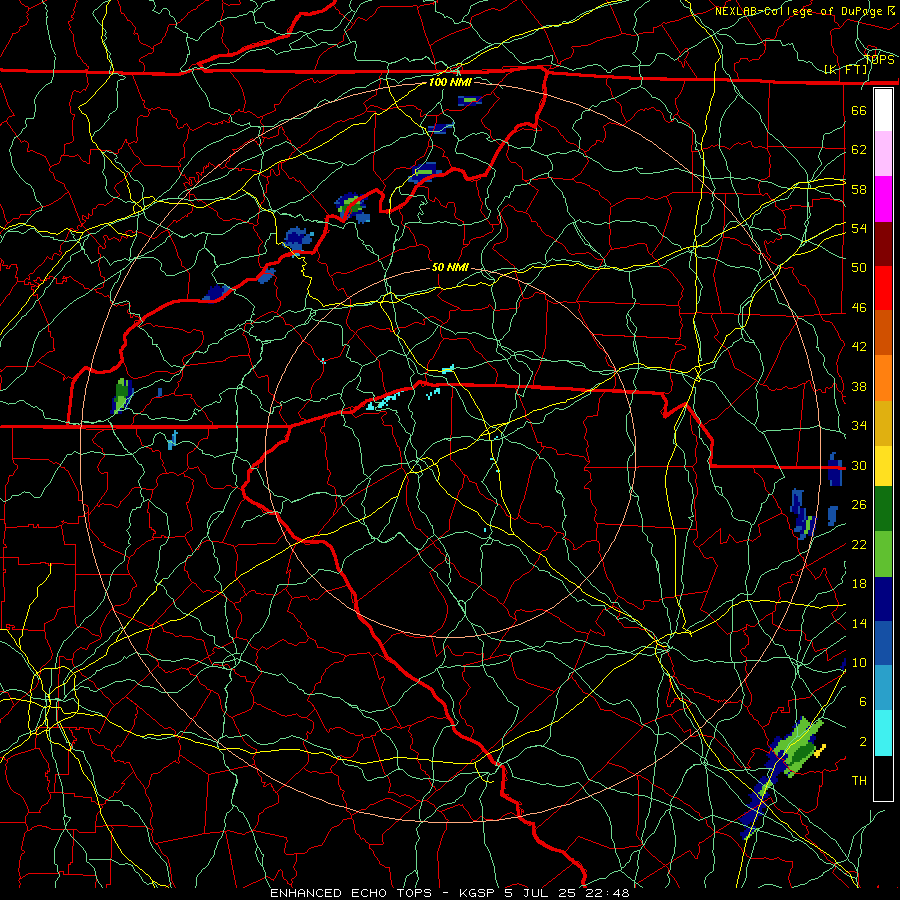
Task: Click the '14' legend value
Action: pos(859,623)
